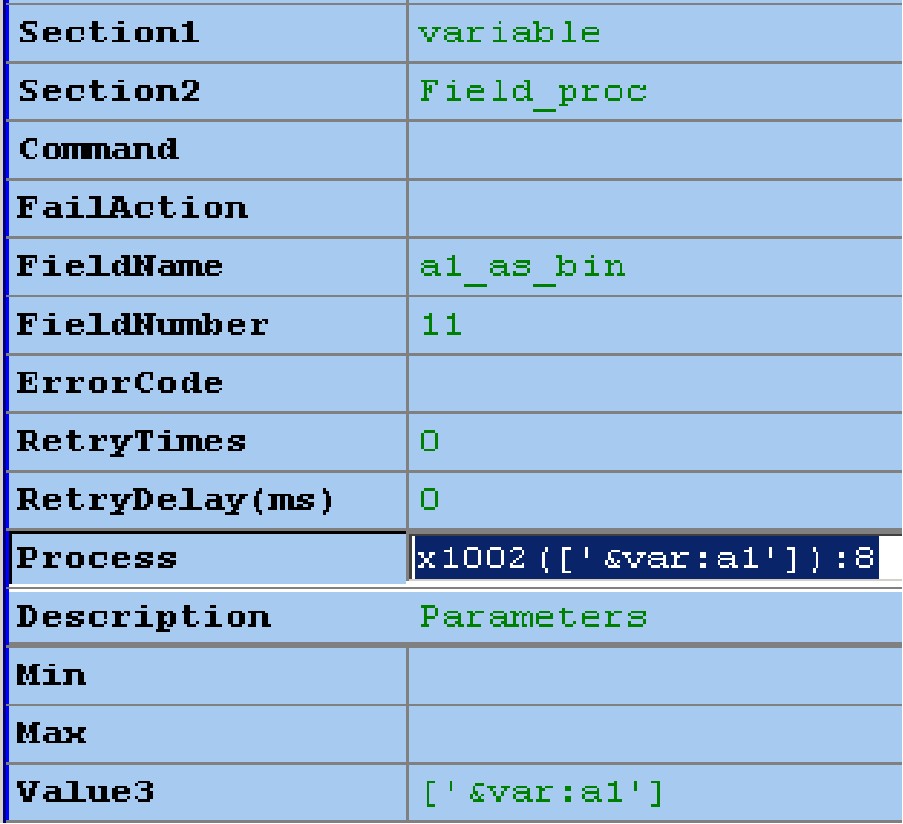This screenshot has width=903, height=824.
Task: Select the RetryDelay(ms) value cell
Action: pos(654,499)
